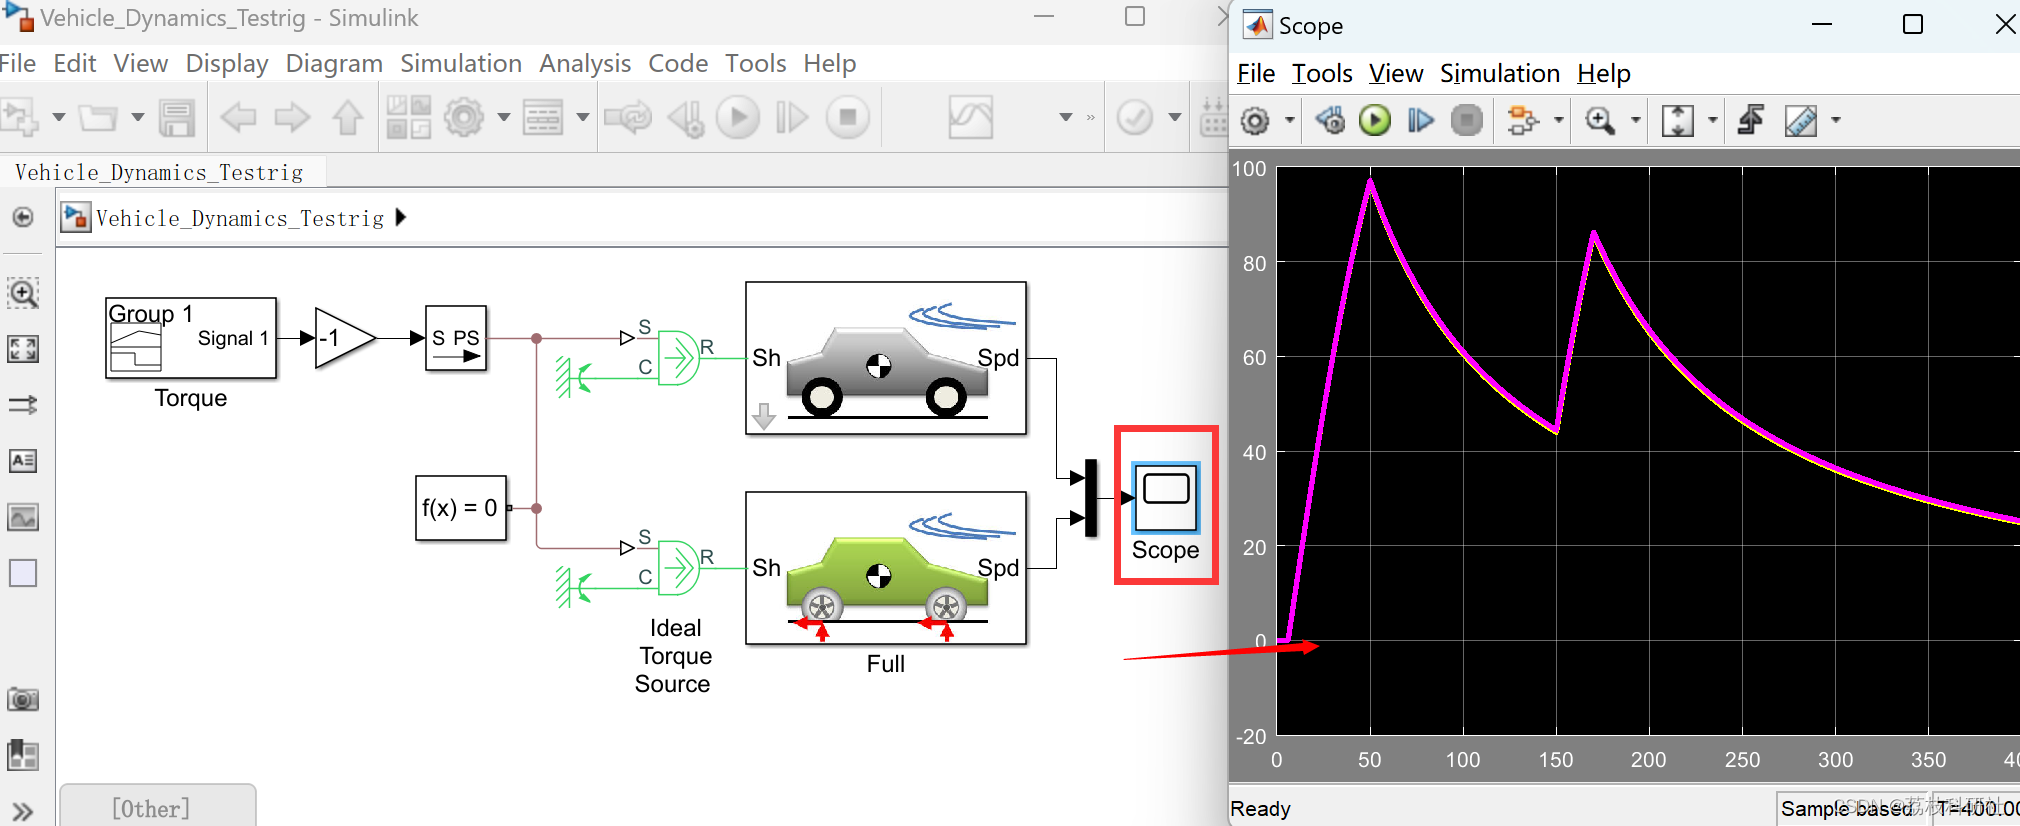Screen dimensions: 2020x826
Task: Open the New Model dropdown arrow
Action: point(59,117)
